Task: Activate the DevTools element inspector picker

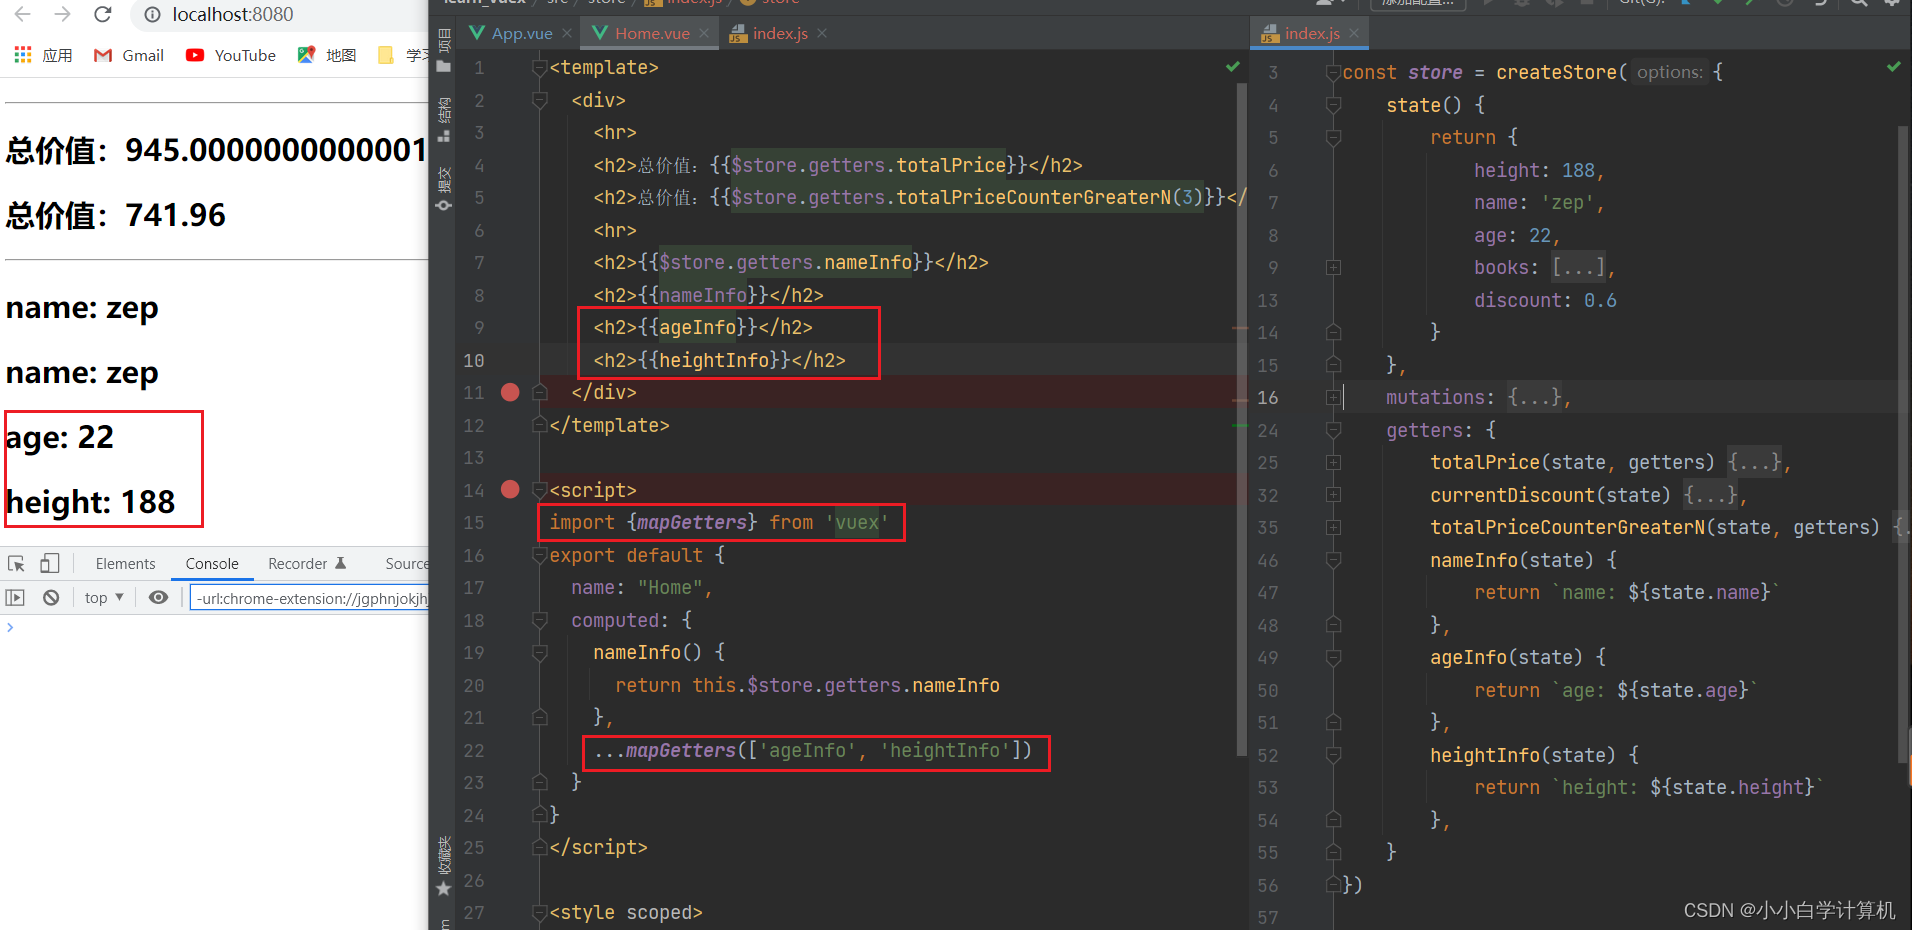Action: point(16,563)
